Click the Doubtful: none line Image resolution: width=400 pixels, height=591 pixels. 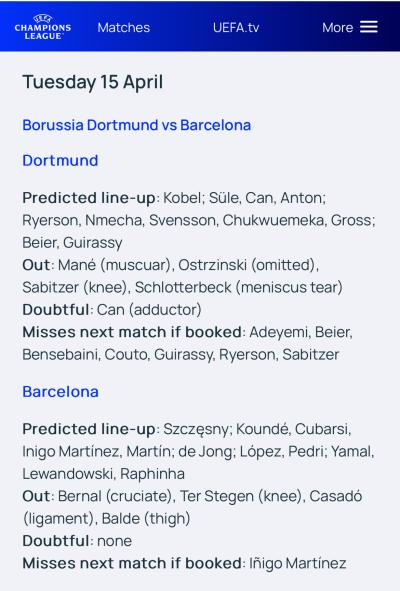coord(77,541)
